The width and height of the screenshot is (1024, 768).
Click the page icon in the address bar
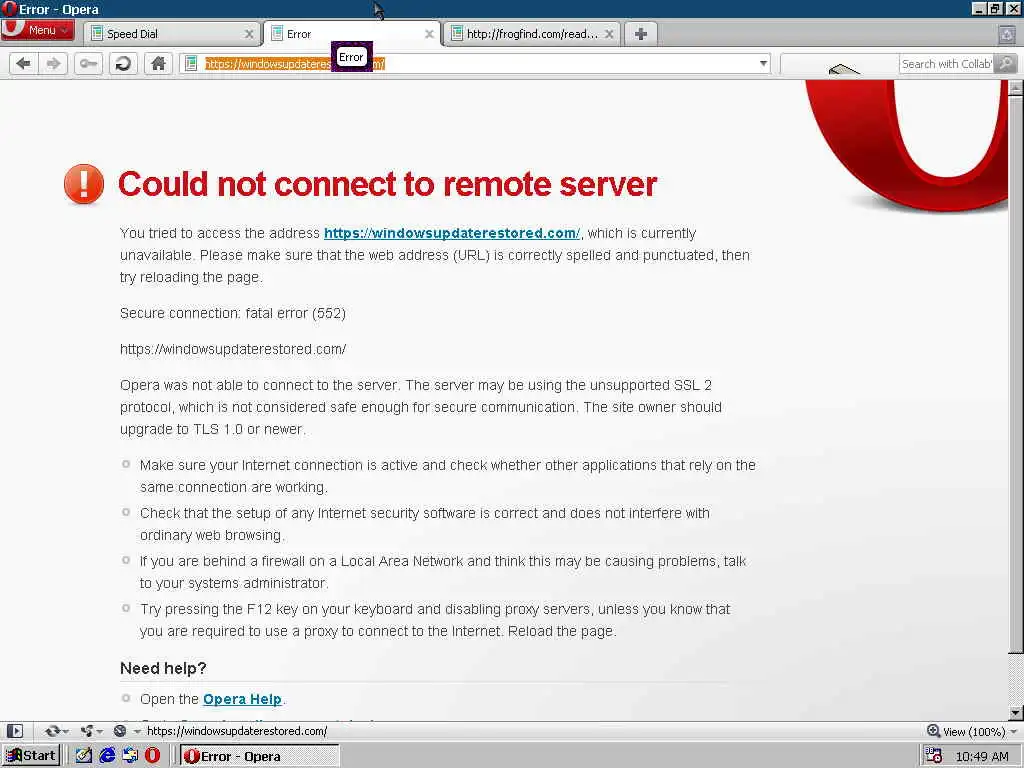(x=191, y=63)
